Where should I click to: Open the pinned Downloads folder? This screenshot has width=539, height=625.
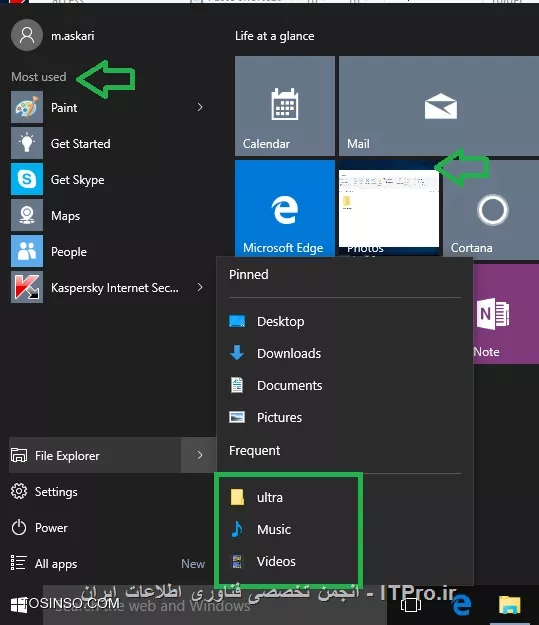pyautogui.click(x=345, y=353)
